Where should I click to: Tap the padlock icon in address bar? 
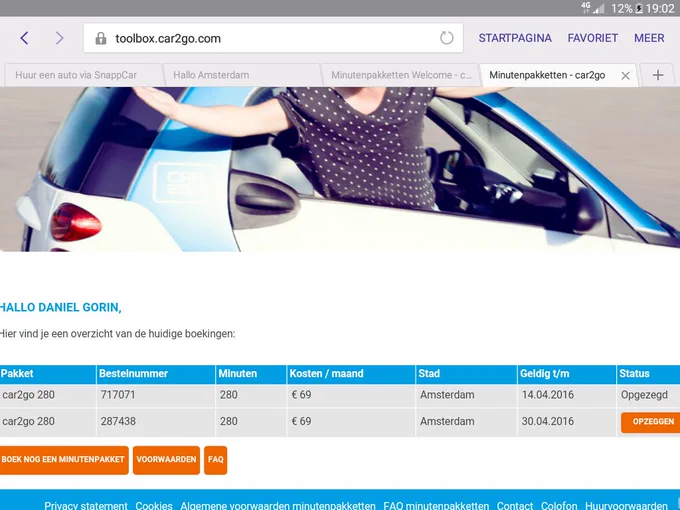101,39
